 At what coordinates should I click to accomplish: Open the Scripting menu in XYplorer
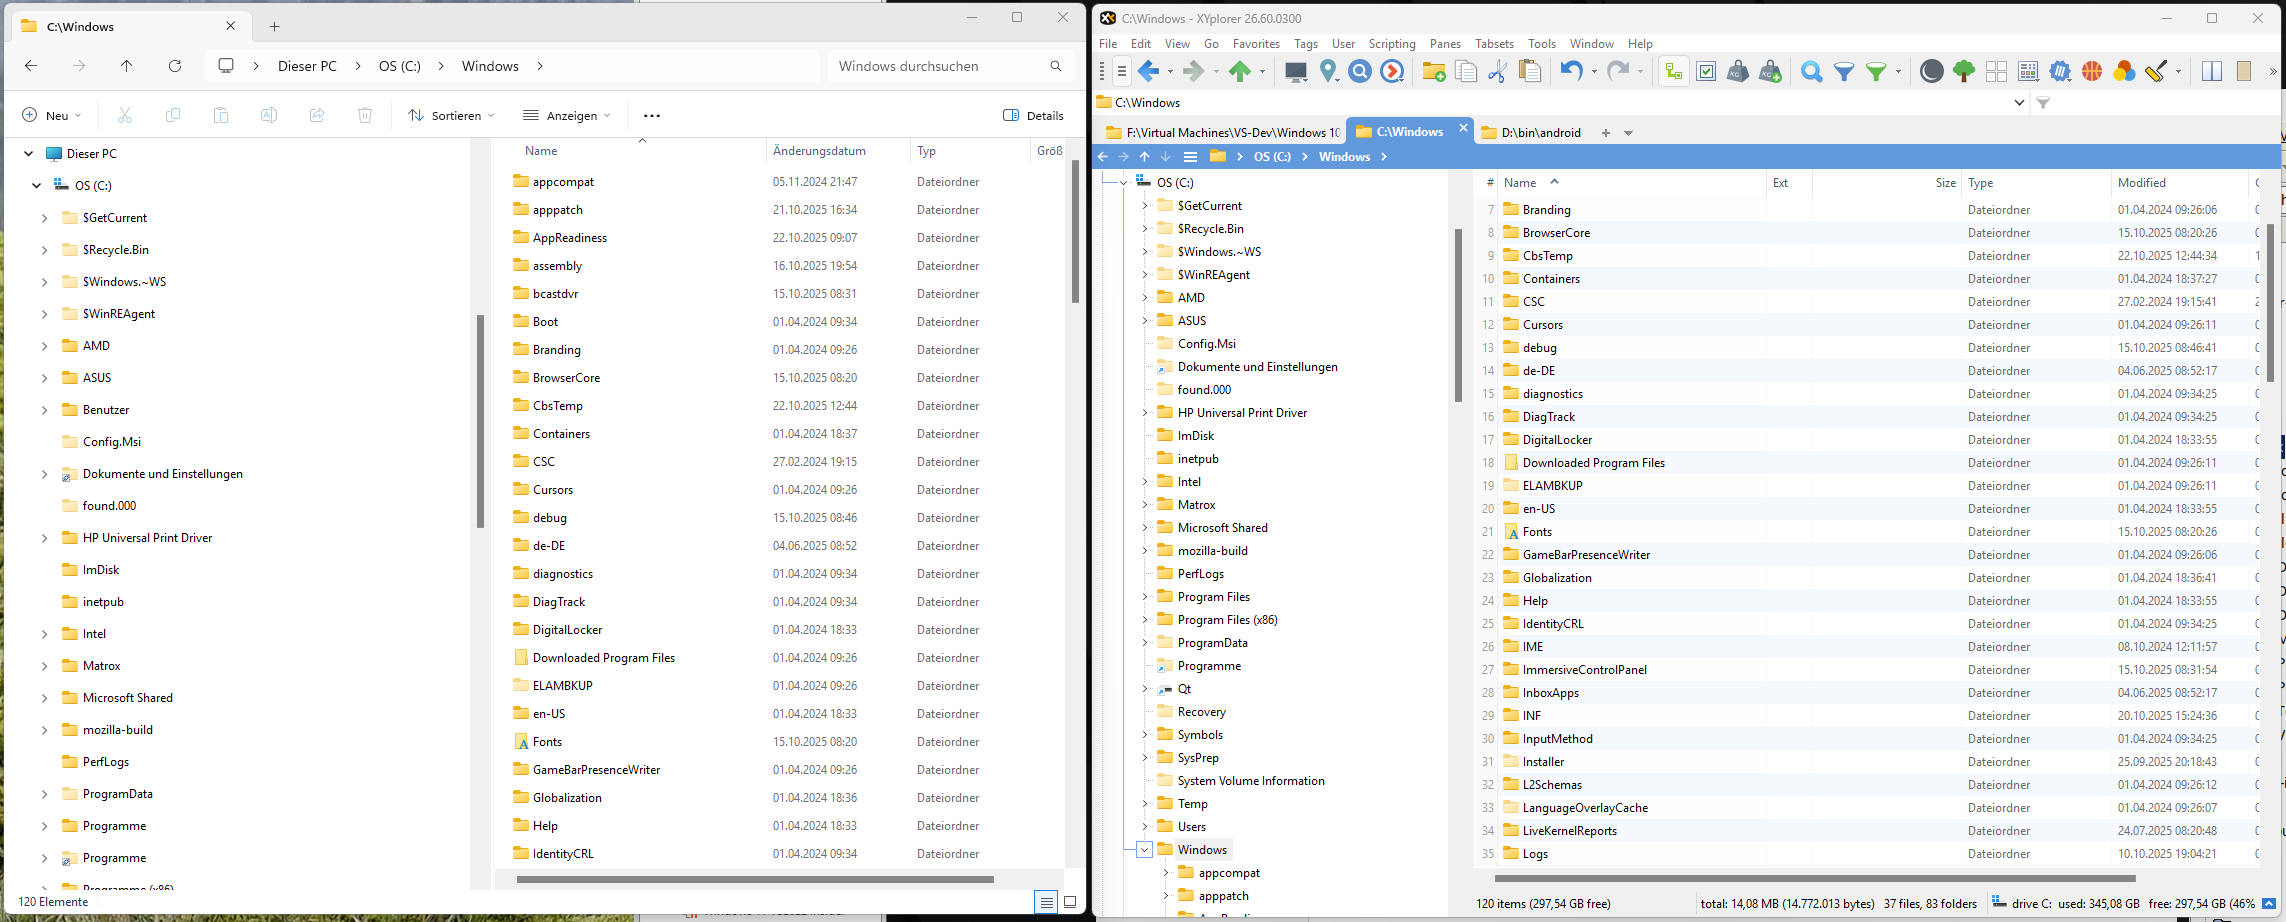(1392, 44)
